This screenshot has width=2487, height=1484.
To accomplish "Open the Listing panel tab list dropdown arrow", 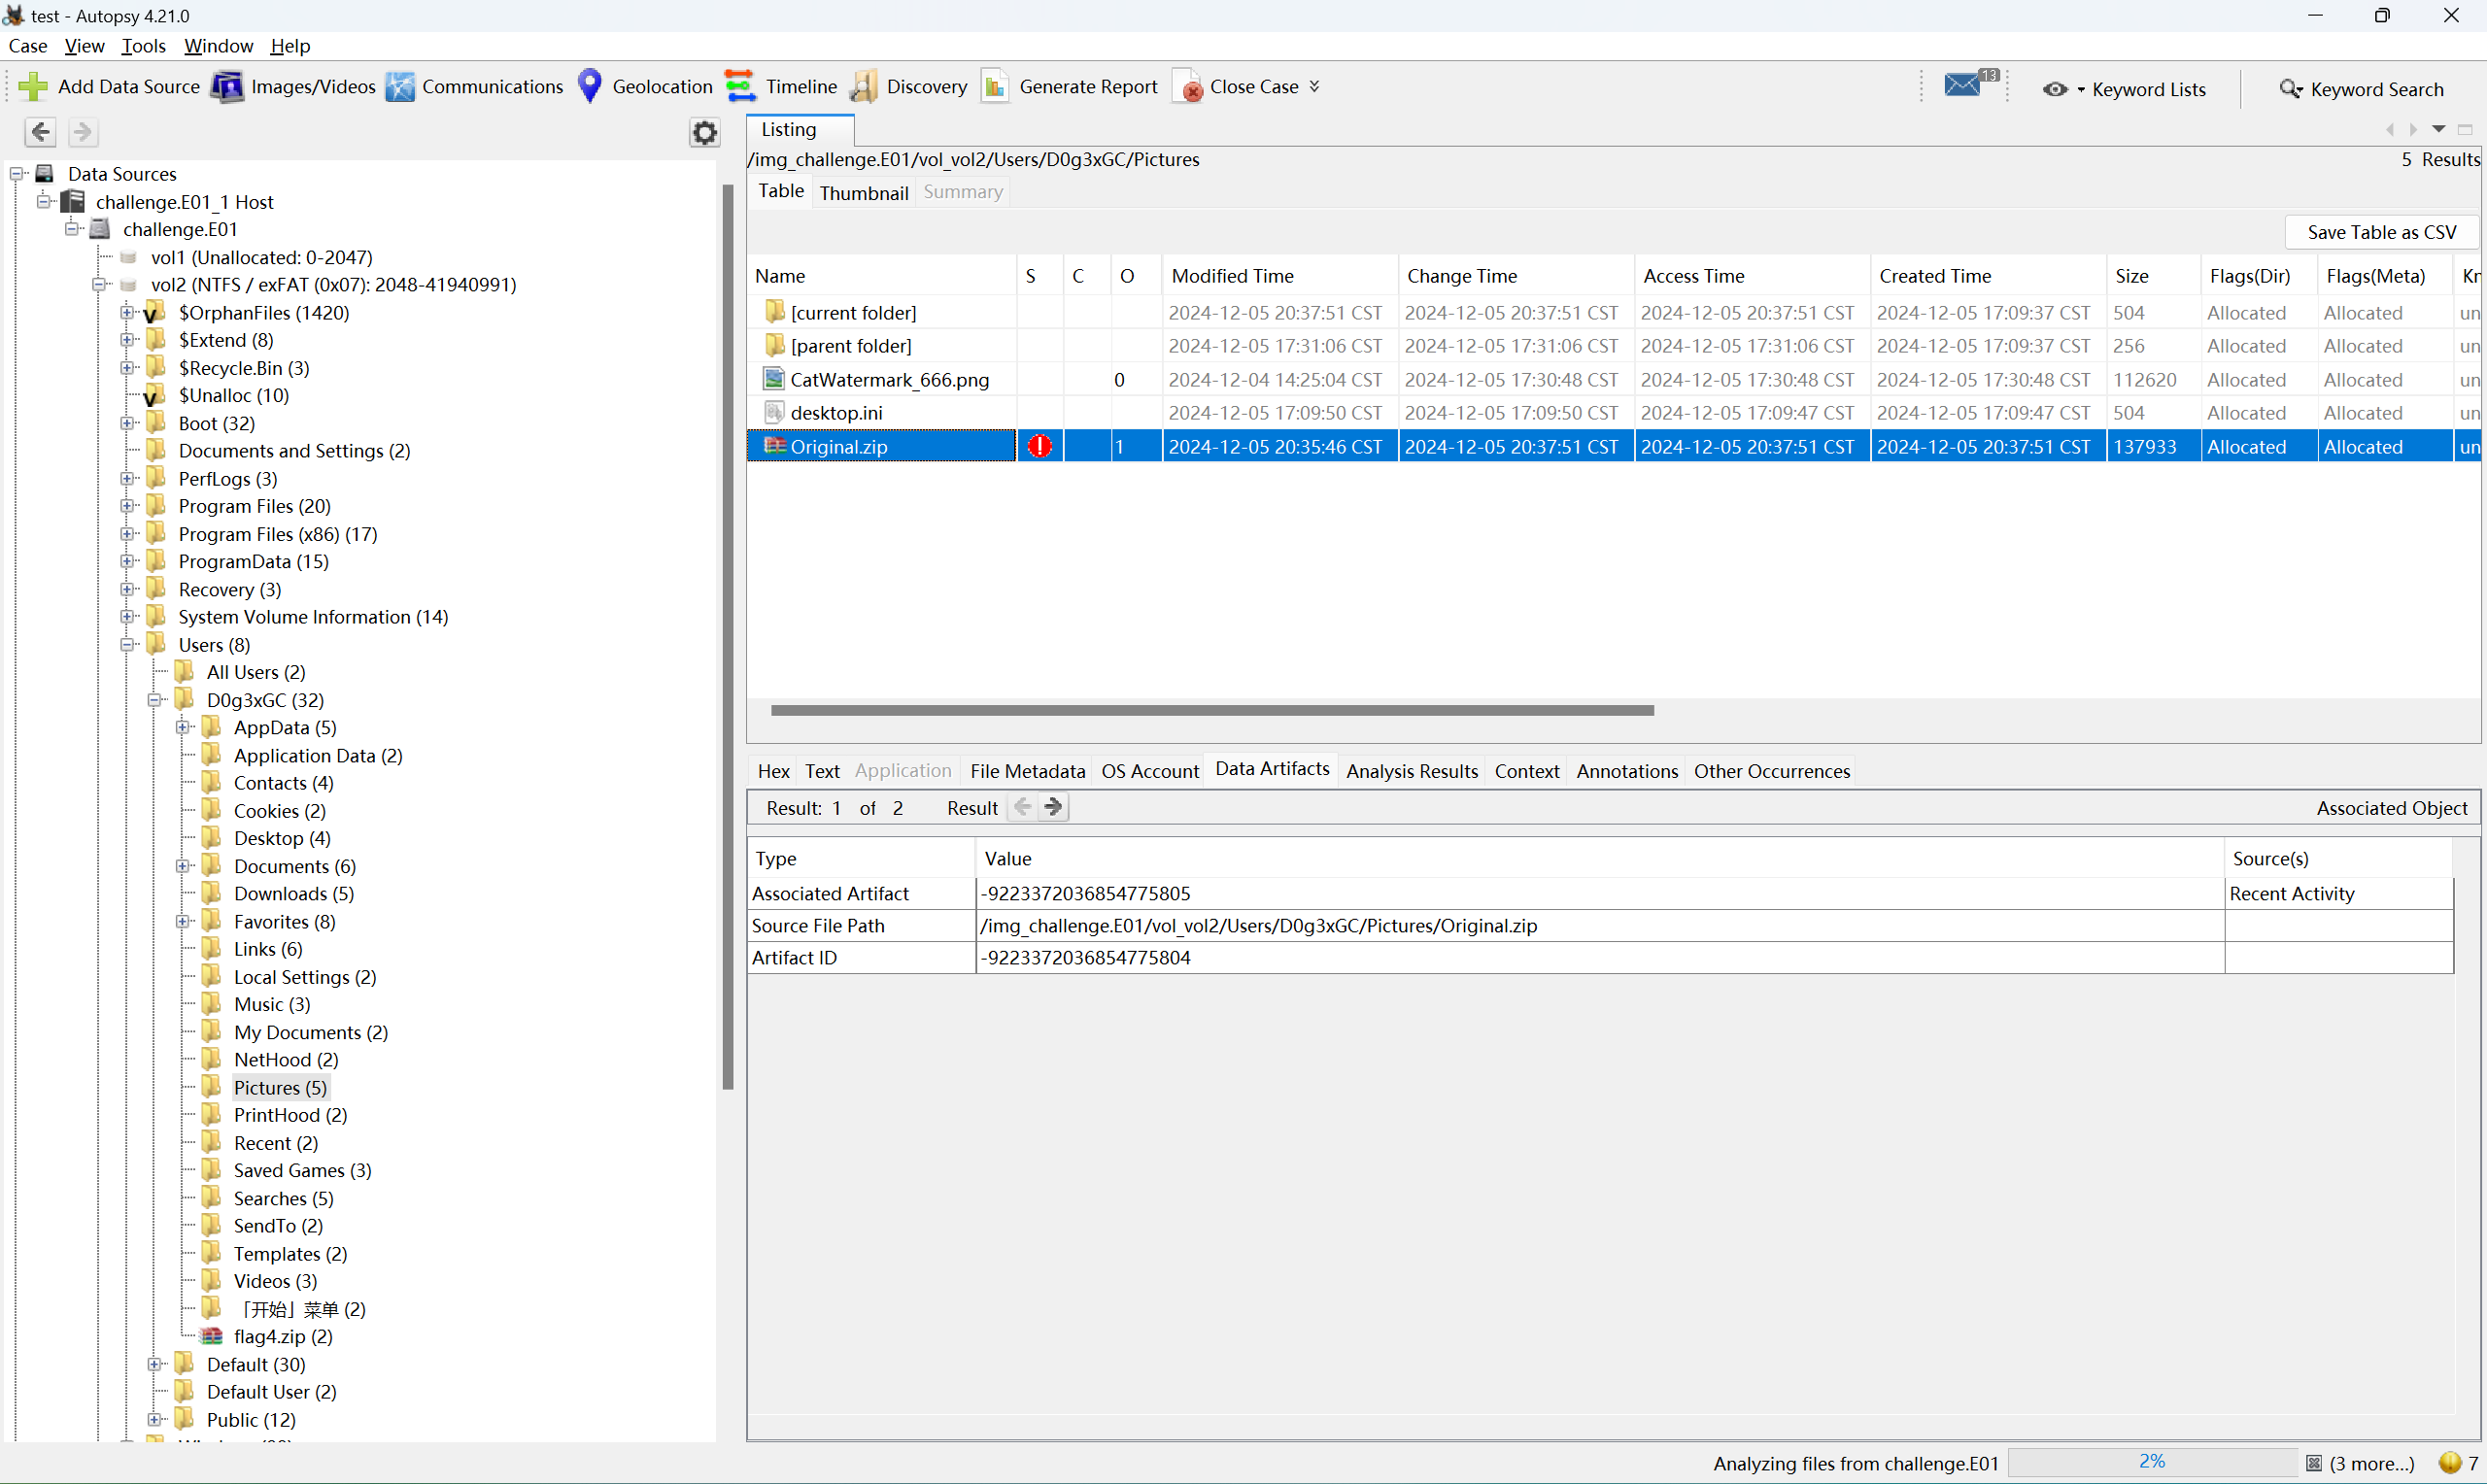I will tap(2439, 129).
